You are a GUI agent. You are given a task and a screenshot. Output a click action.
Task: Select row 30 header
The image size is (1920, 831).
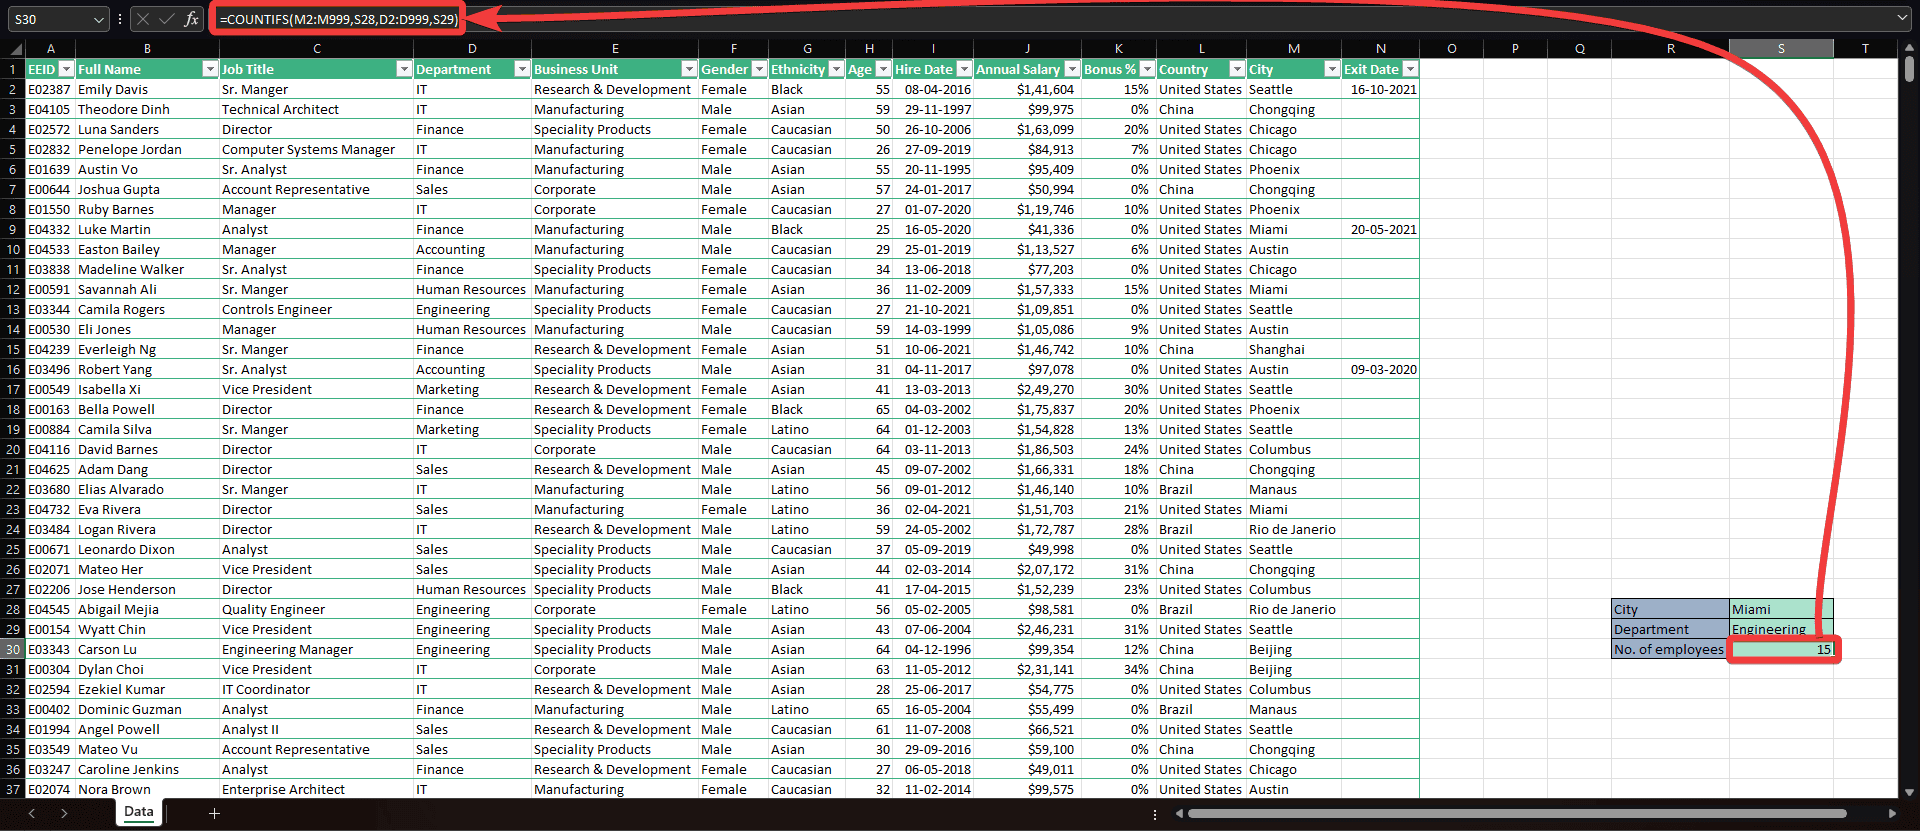pos(13,649)
